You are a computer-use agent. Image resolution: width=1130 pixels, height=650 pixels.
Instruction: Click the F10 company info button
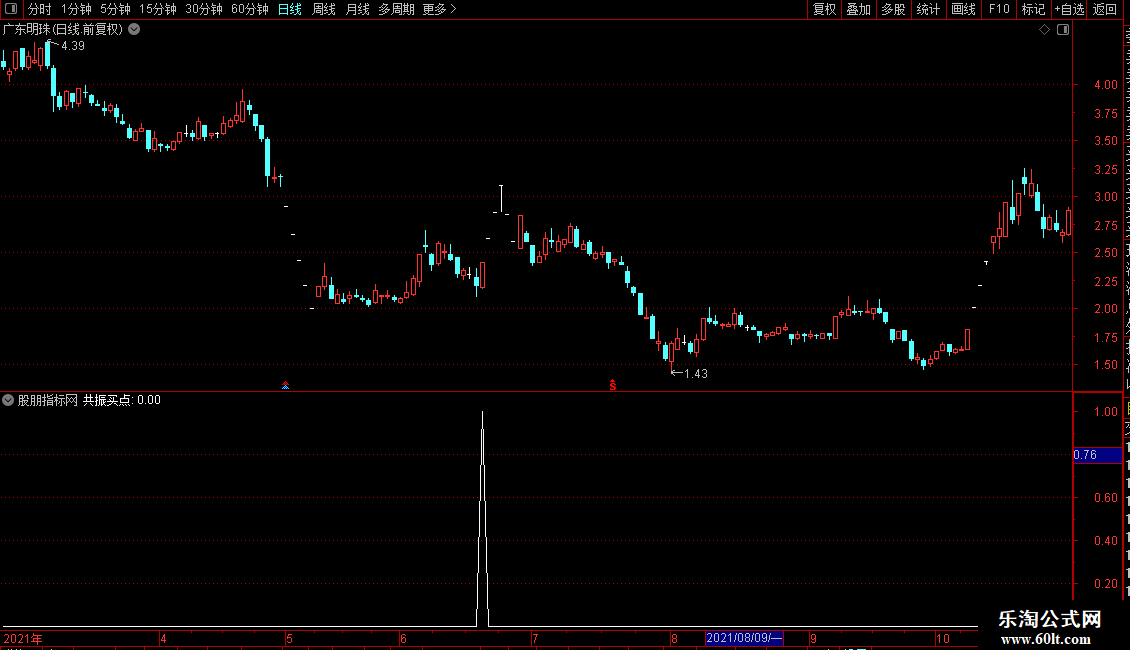[999, 9]
